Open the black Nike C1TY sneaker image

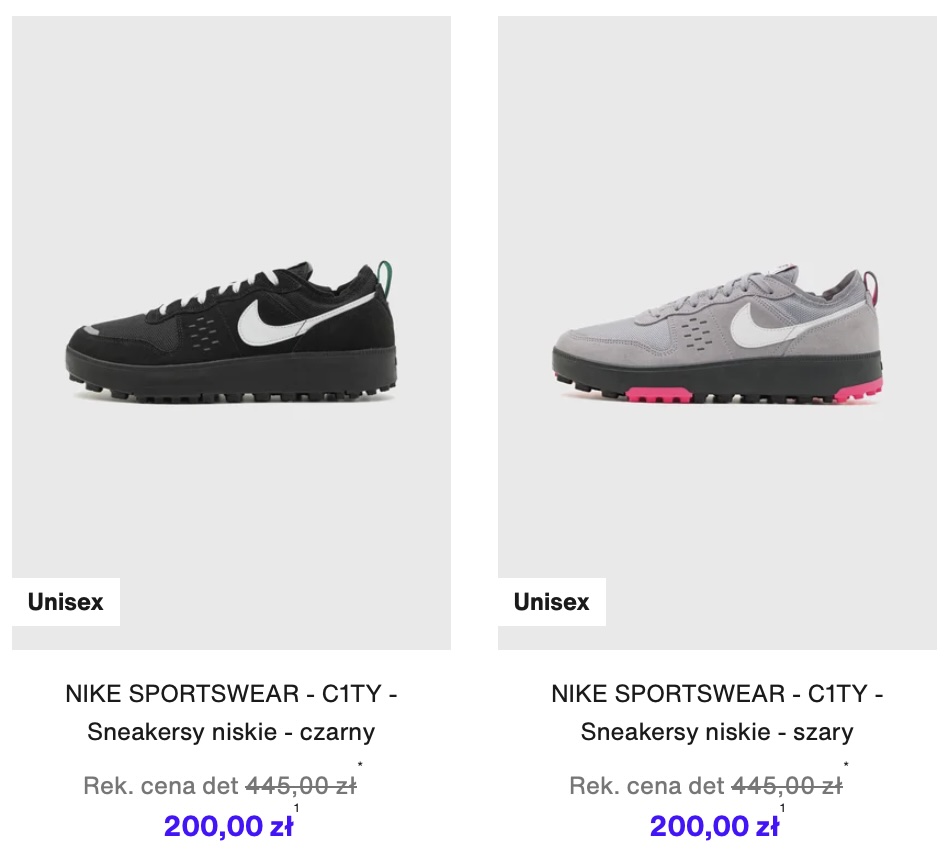coord(231,333)
